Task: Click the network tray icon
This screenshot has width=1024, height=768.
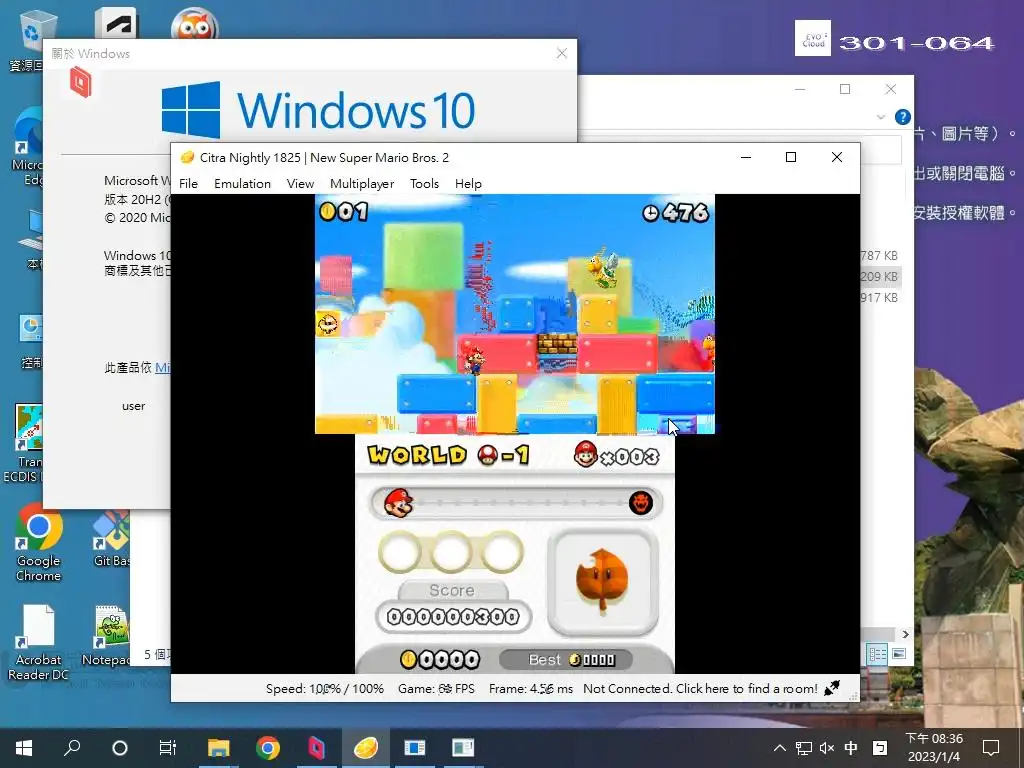Action: pyautogui.click(x=804, y=748)
